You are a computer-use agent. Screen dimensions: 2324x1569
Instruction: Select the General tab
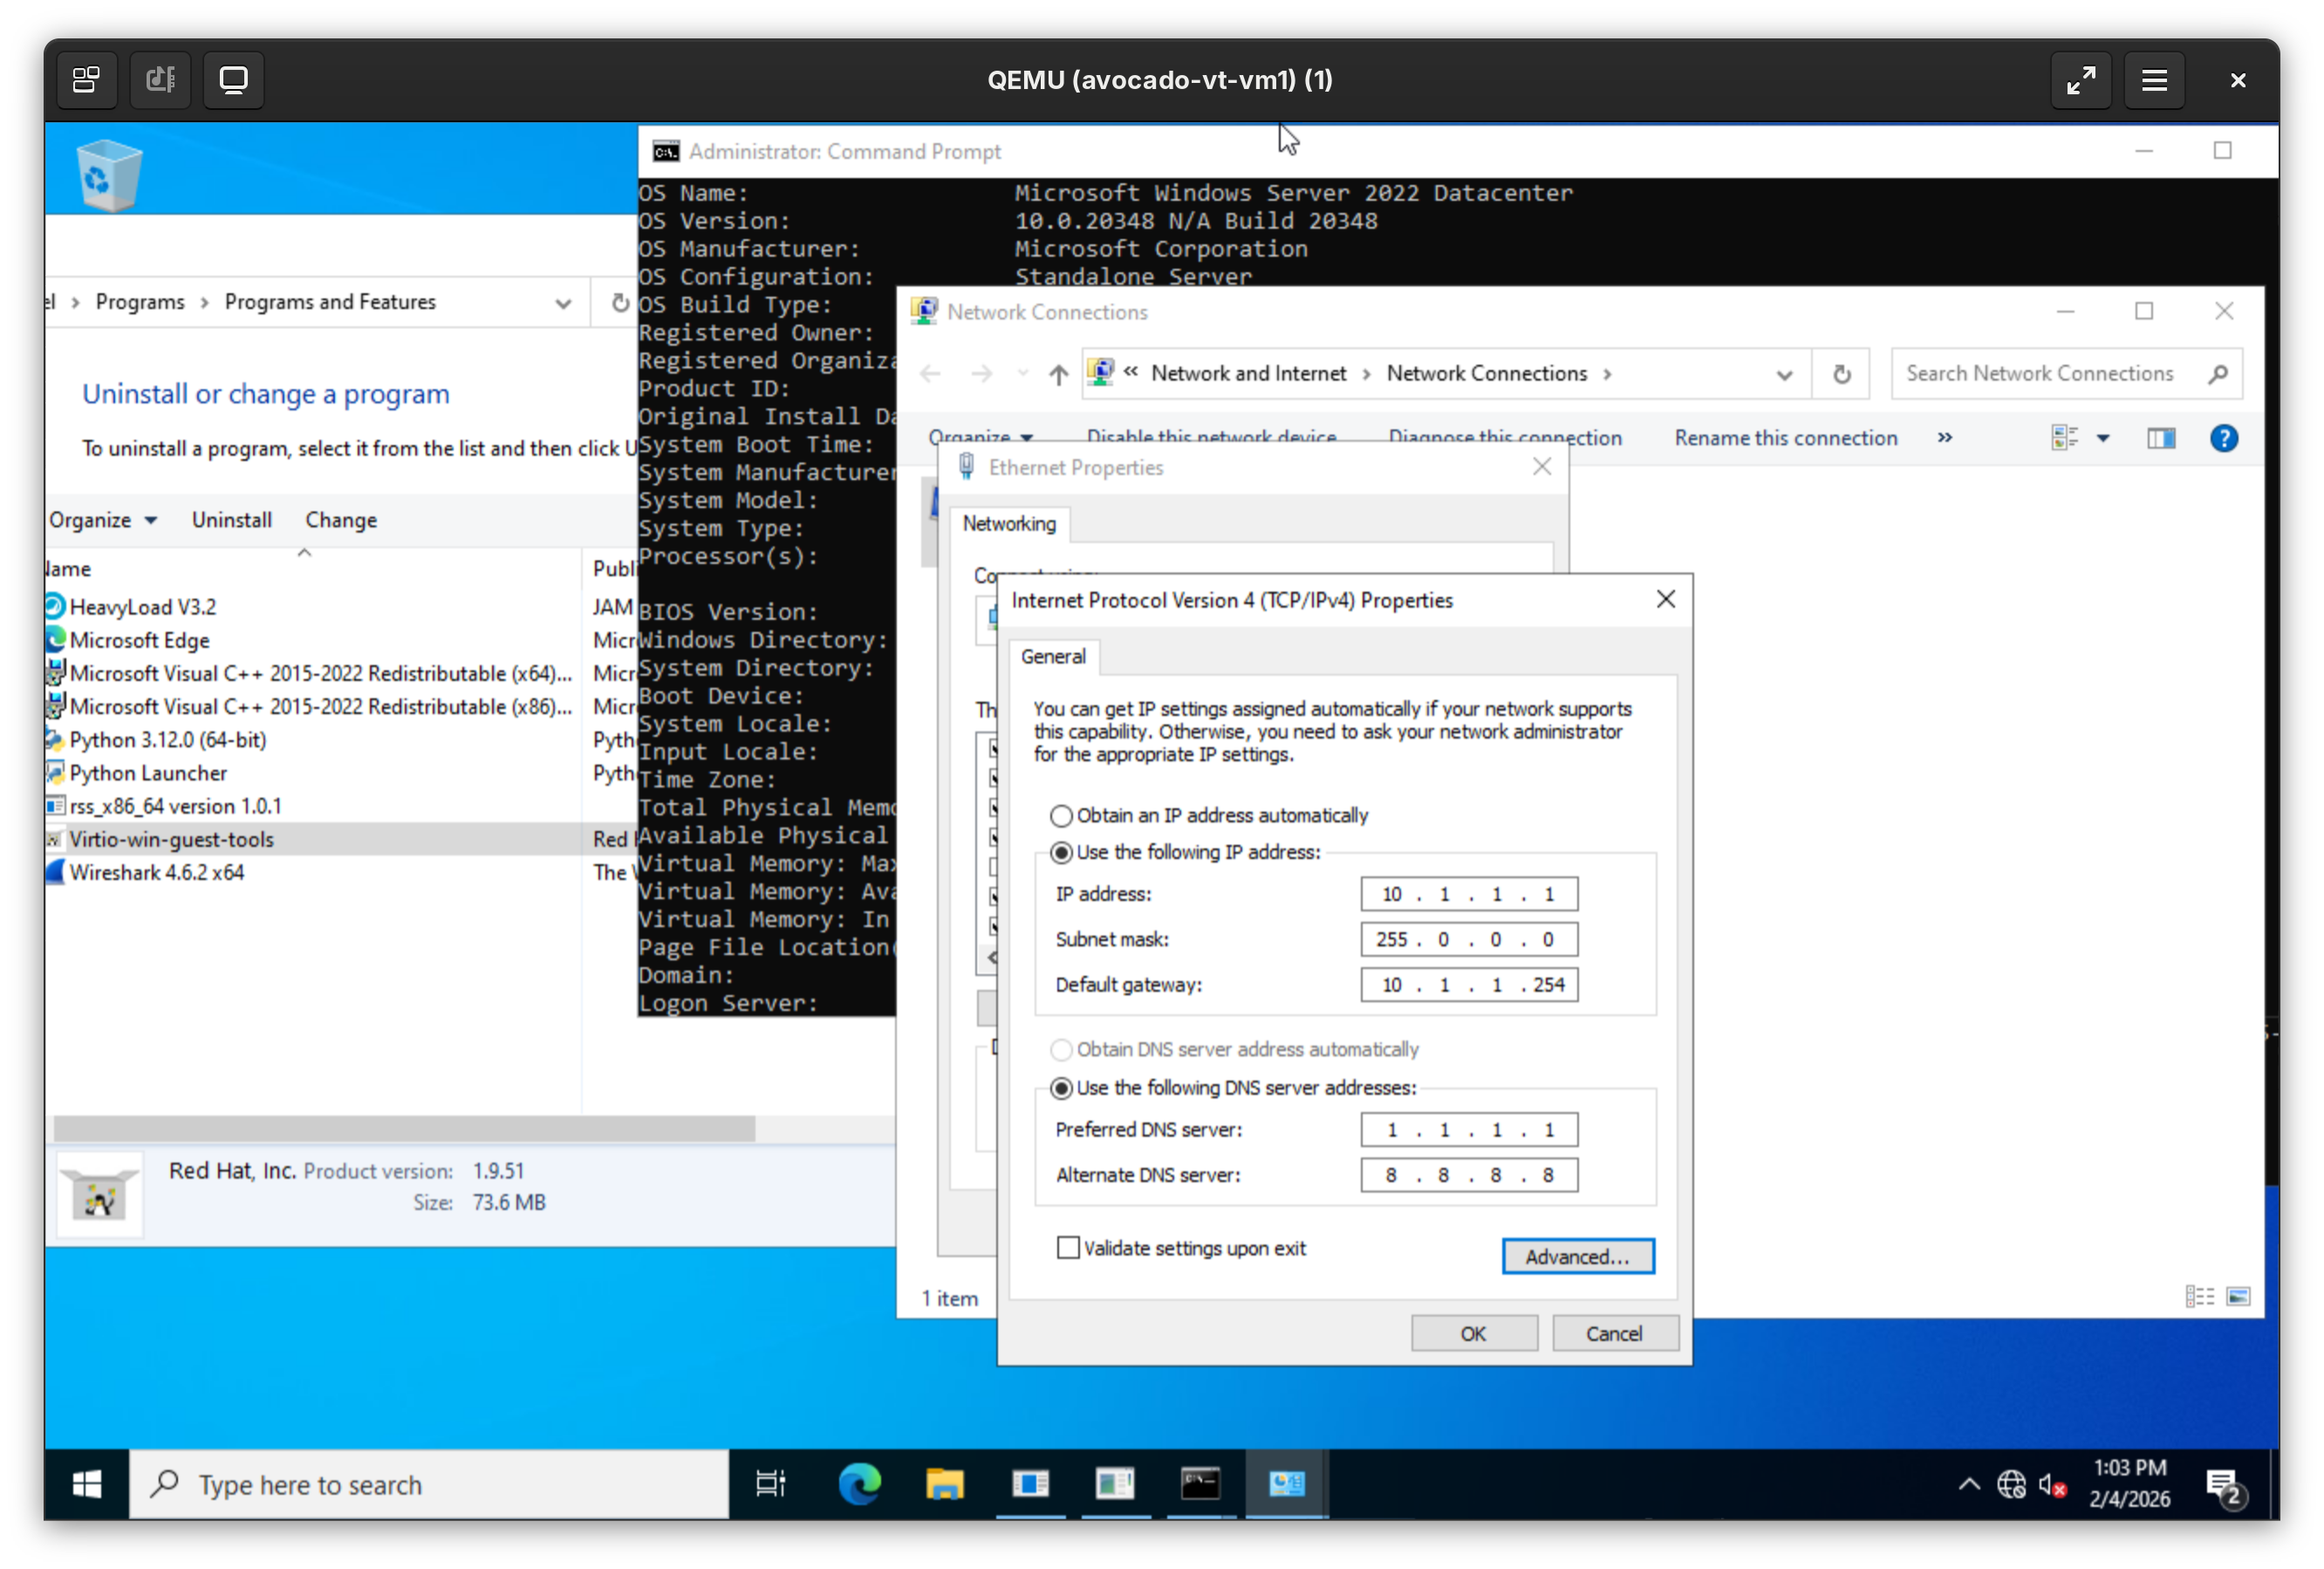pos(1053,657)
